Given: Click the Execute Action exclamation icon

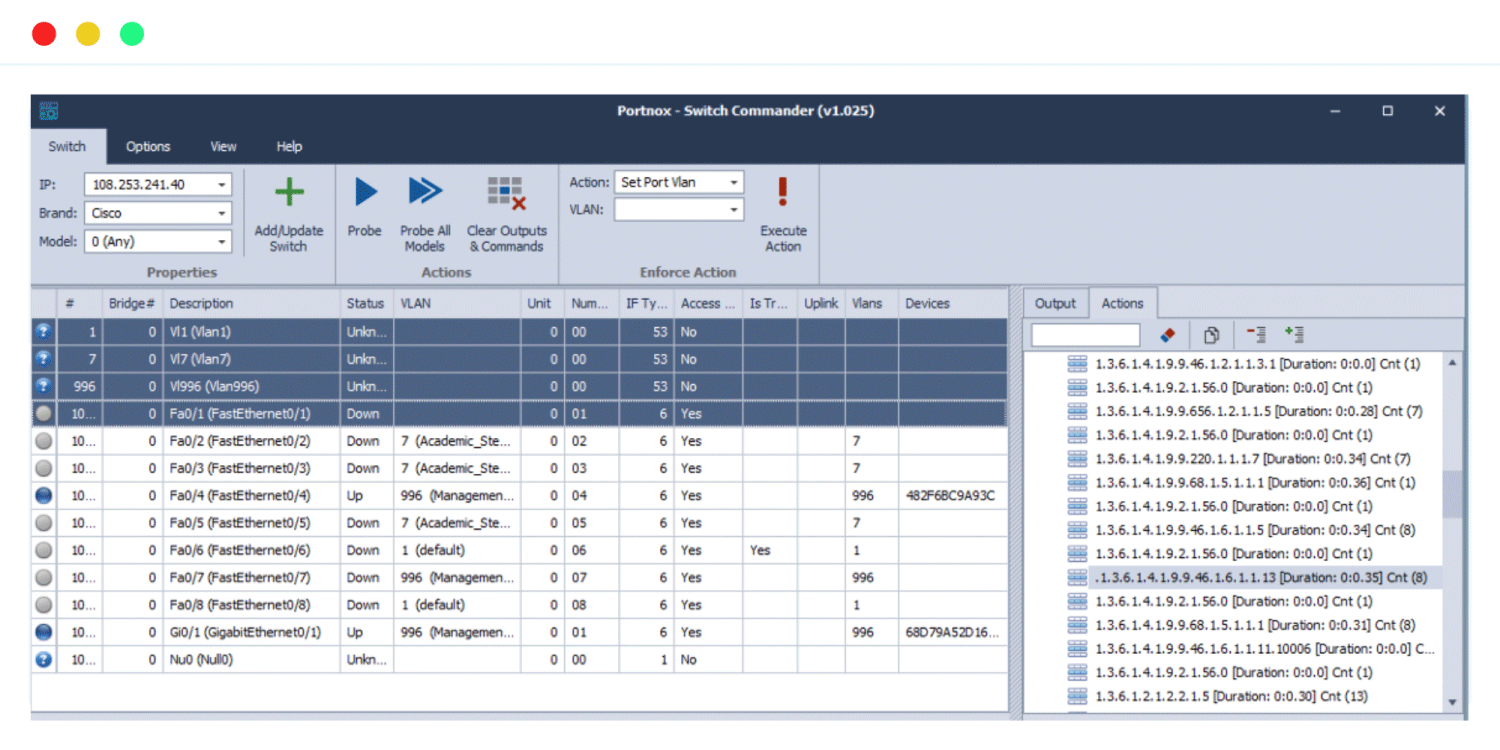Looking at the screenshot, I should click(783, 191).
